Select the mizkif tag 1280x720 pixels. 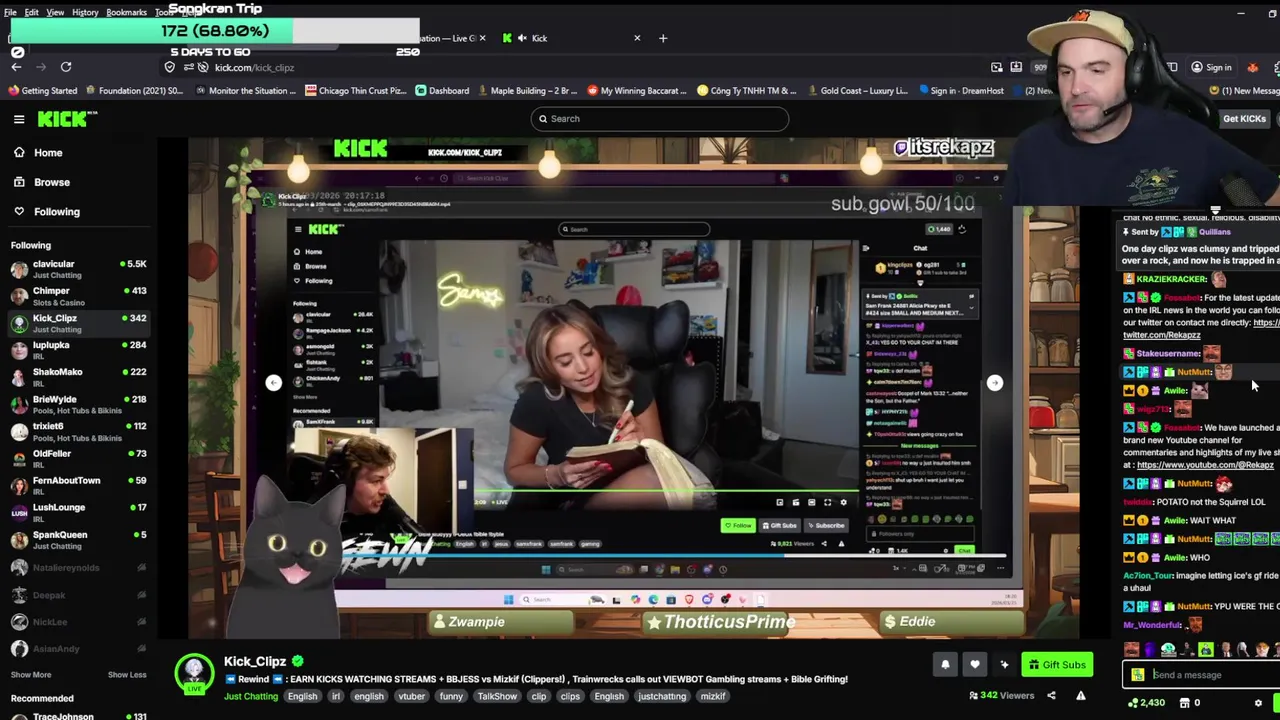click(x=713, y=696)
